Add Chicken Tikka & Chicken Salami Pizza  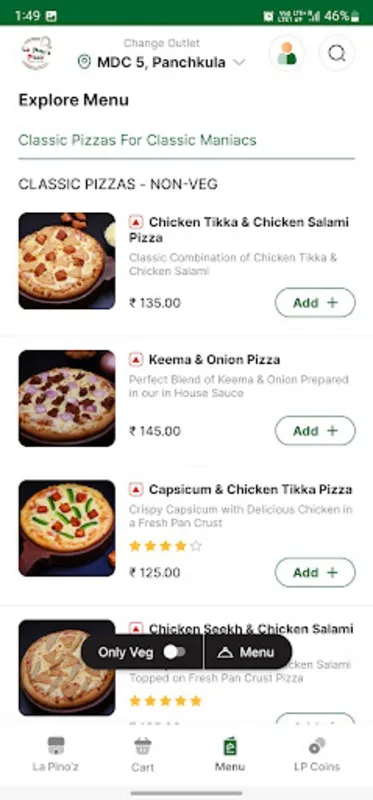[315, 303]
